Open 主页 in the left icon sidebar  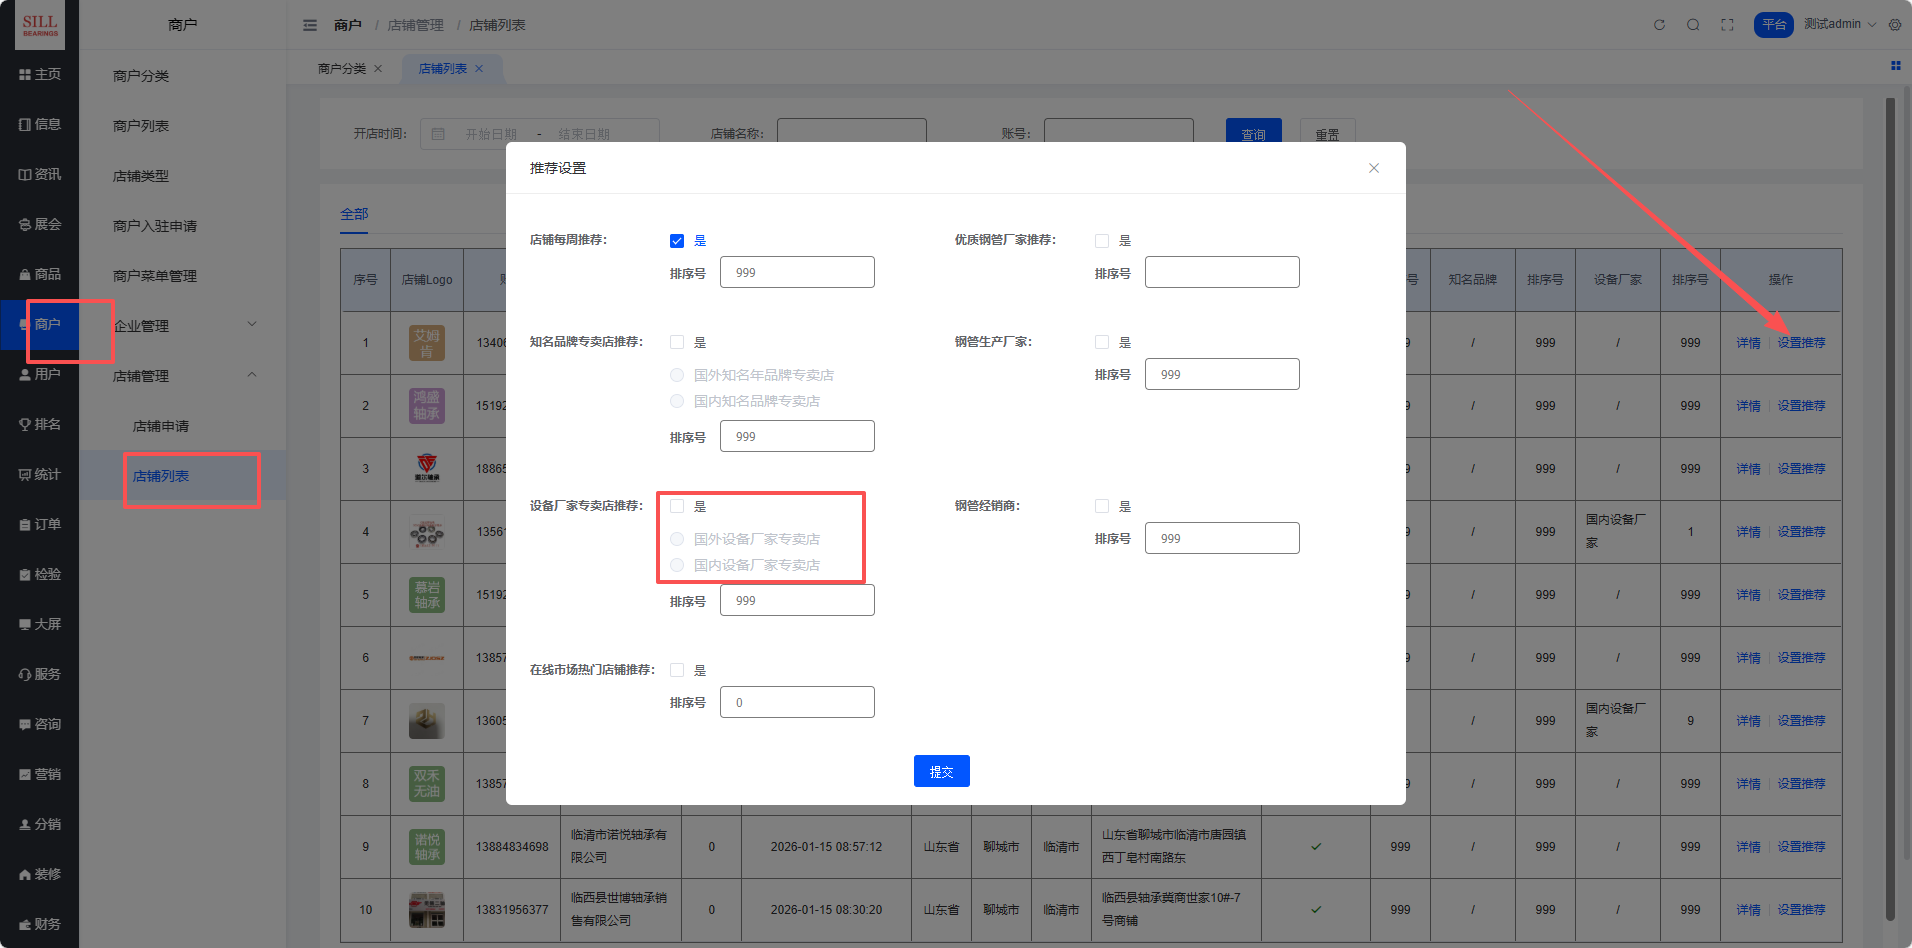[40, 75]
